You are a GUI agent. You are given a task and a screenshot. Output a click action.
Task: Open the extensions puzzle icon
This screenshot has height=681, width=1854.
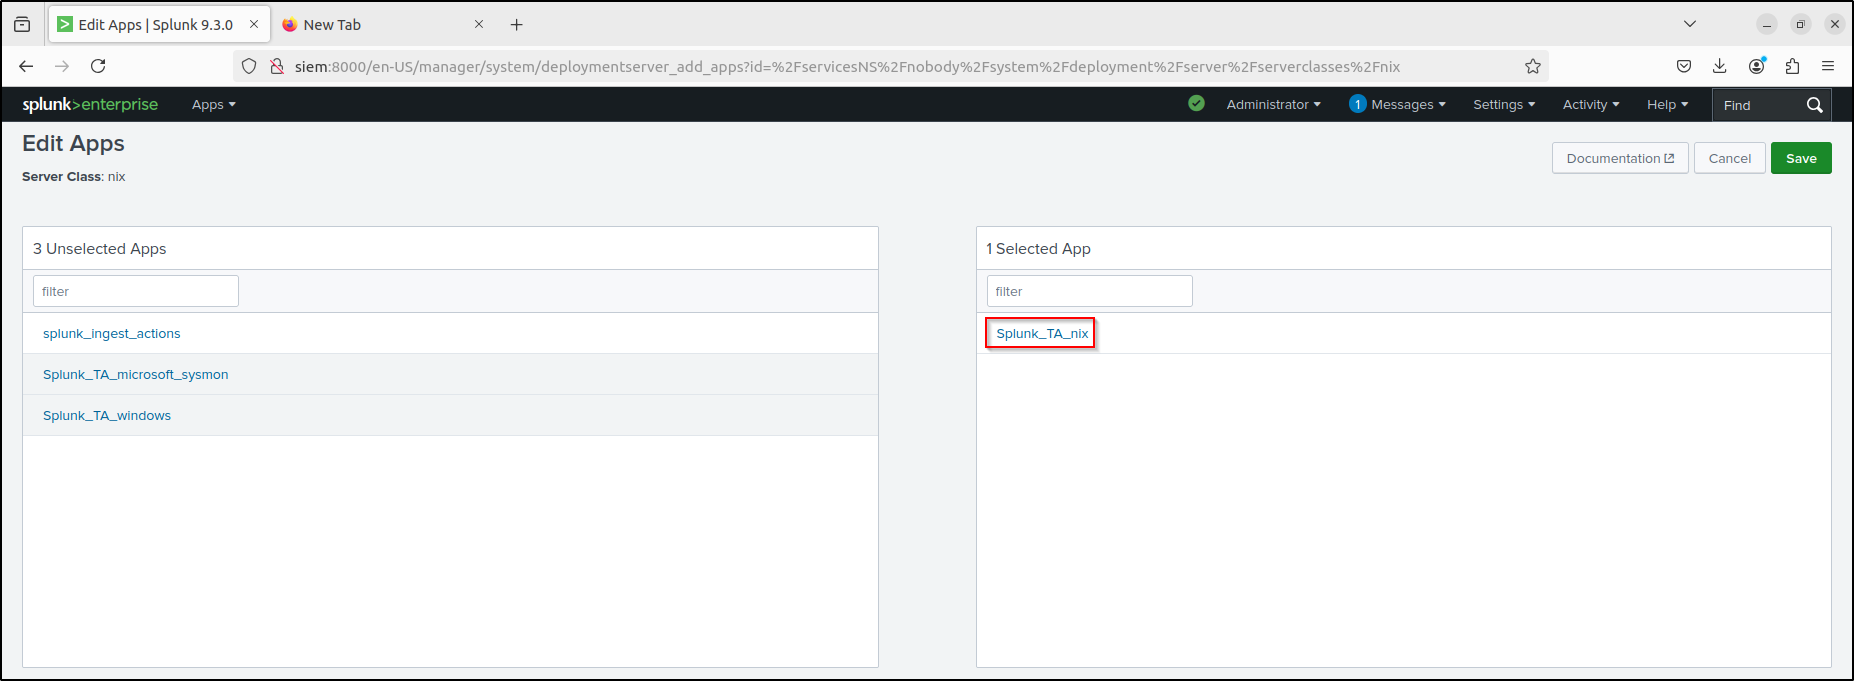point(1792,66)
